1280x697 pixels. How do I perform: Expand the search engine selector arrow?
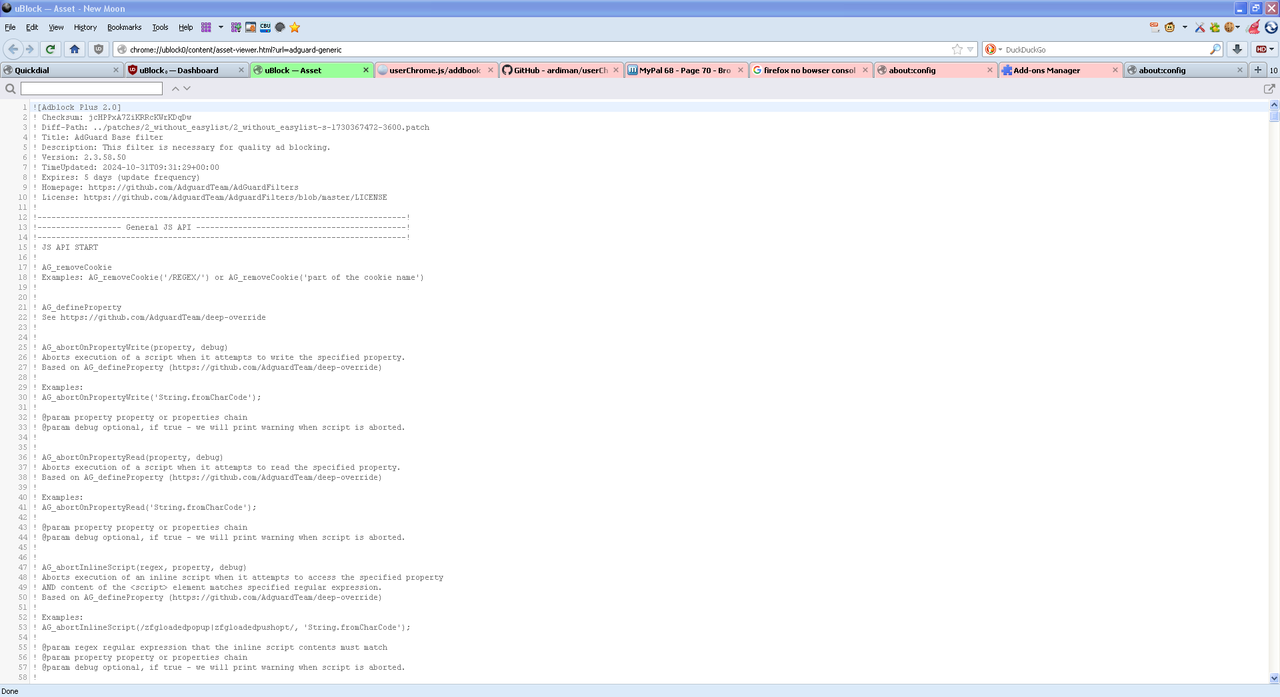coord(1000,49)
